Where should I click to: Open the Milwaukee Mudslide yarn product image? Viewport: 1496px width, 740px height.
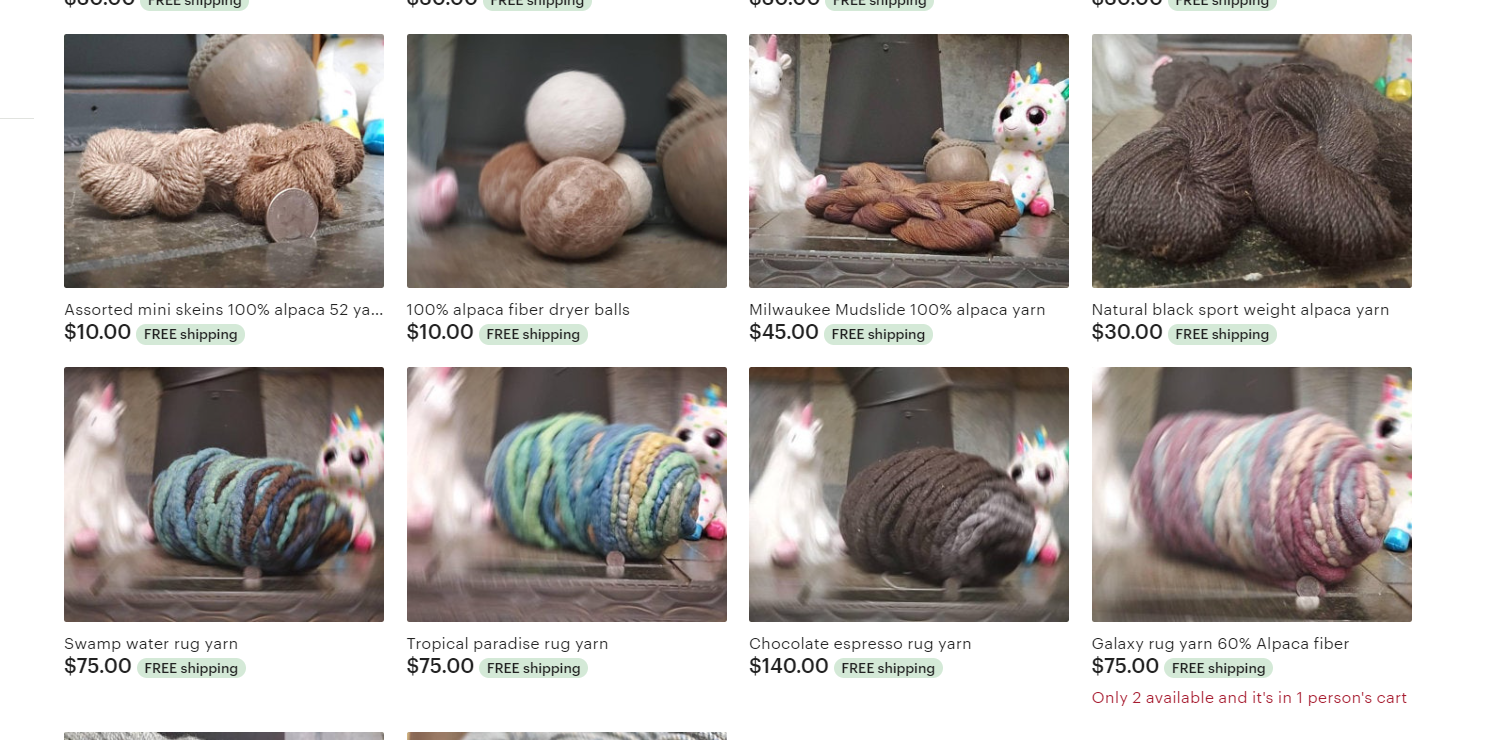click(909, 161)
